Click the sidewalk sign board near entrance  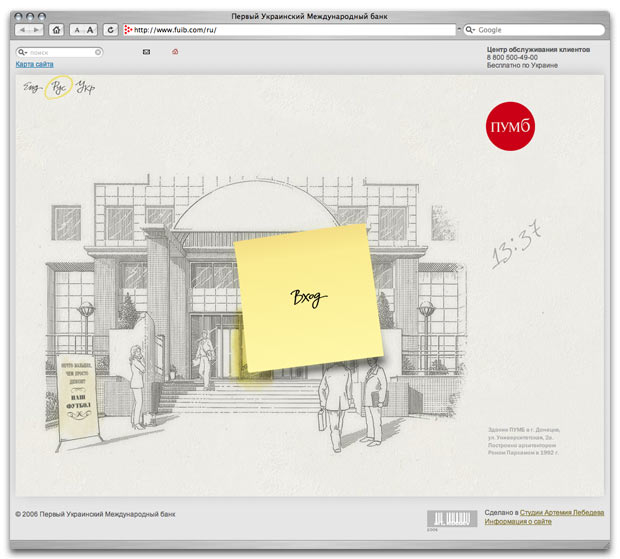(77, 398)
